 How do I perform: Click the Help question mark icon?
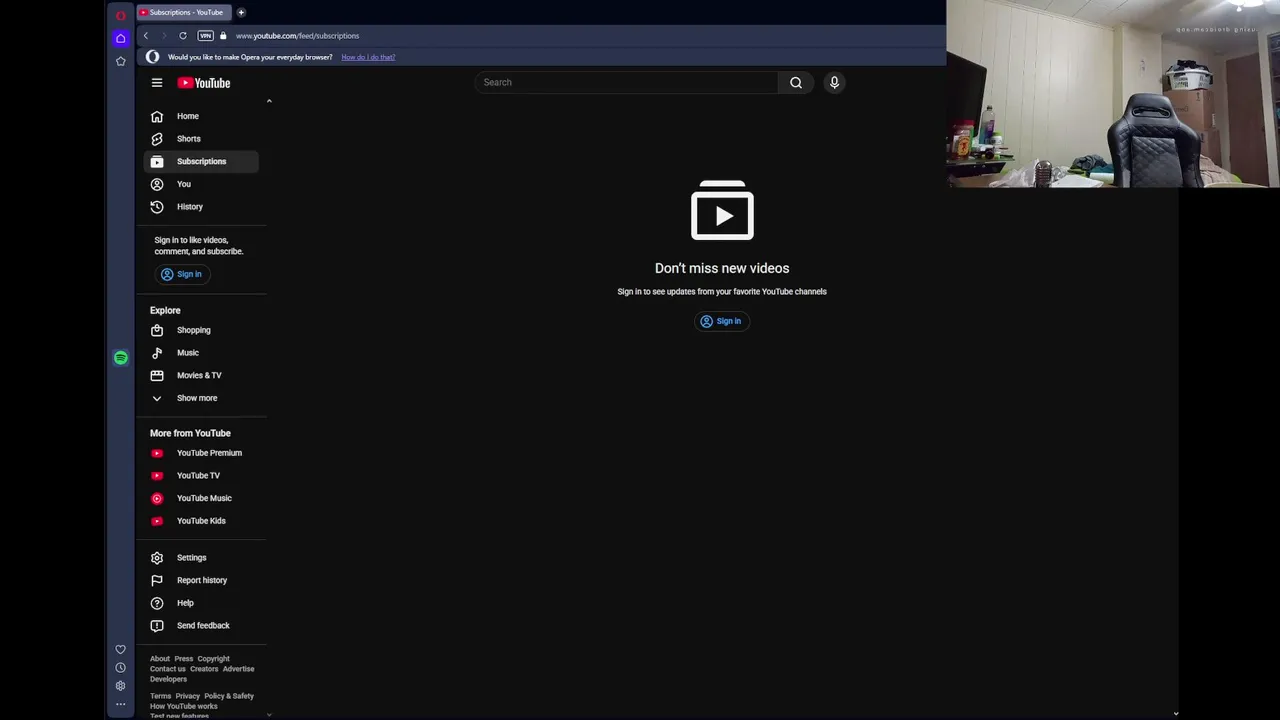[157, 603]
